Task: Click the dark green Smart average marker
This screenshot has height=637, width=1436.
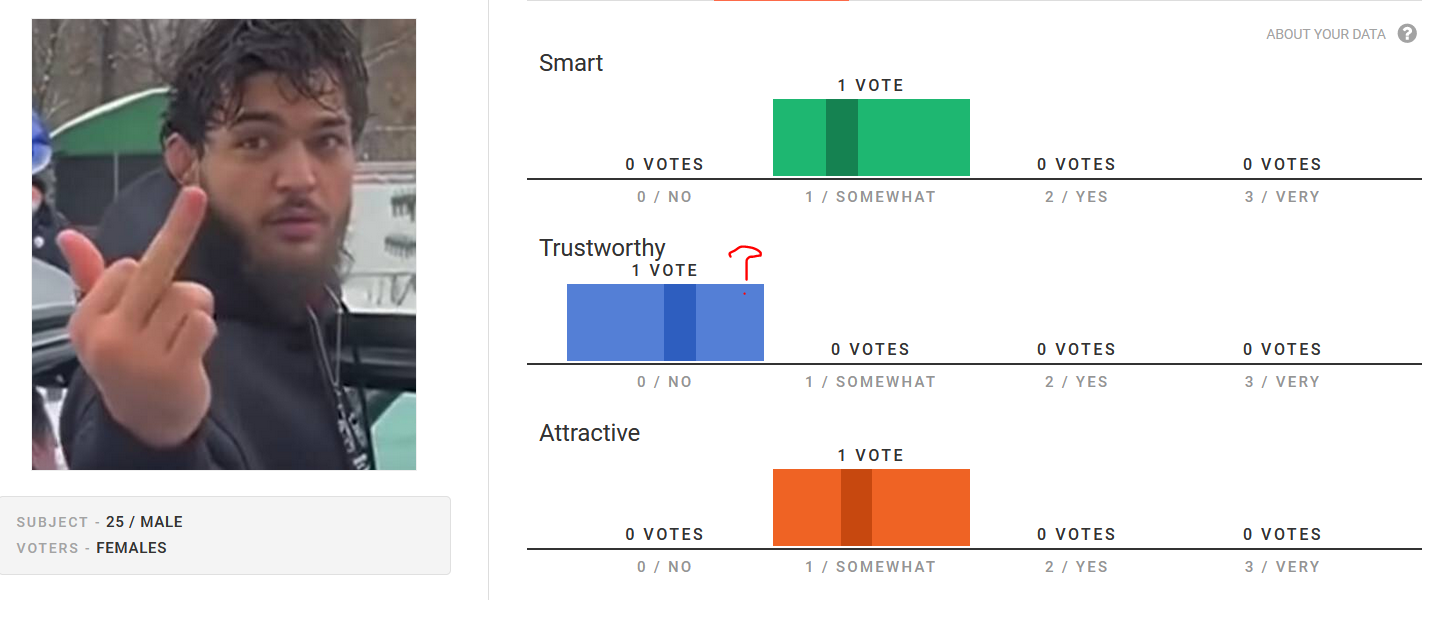Action: click(x=842, y=138)
